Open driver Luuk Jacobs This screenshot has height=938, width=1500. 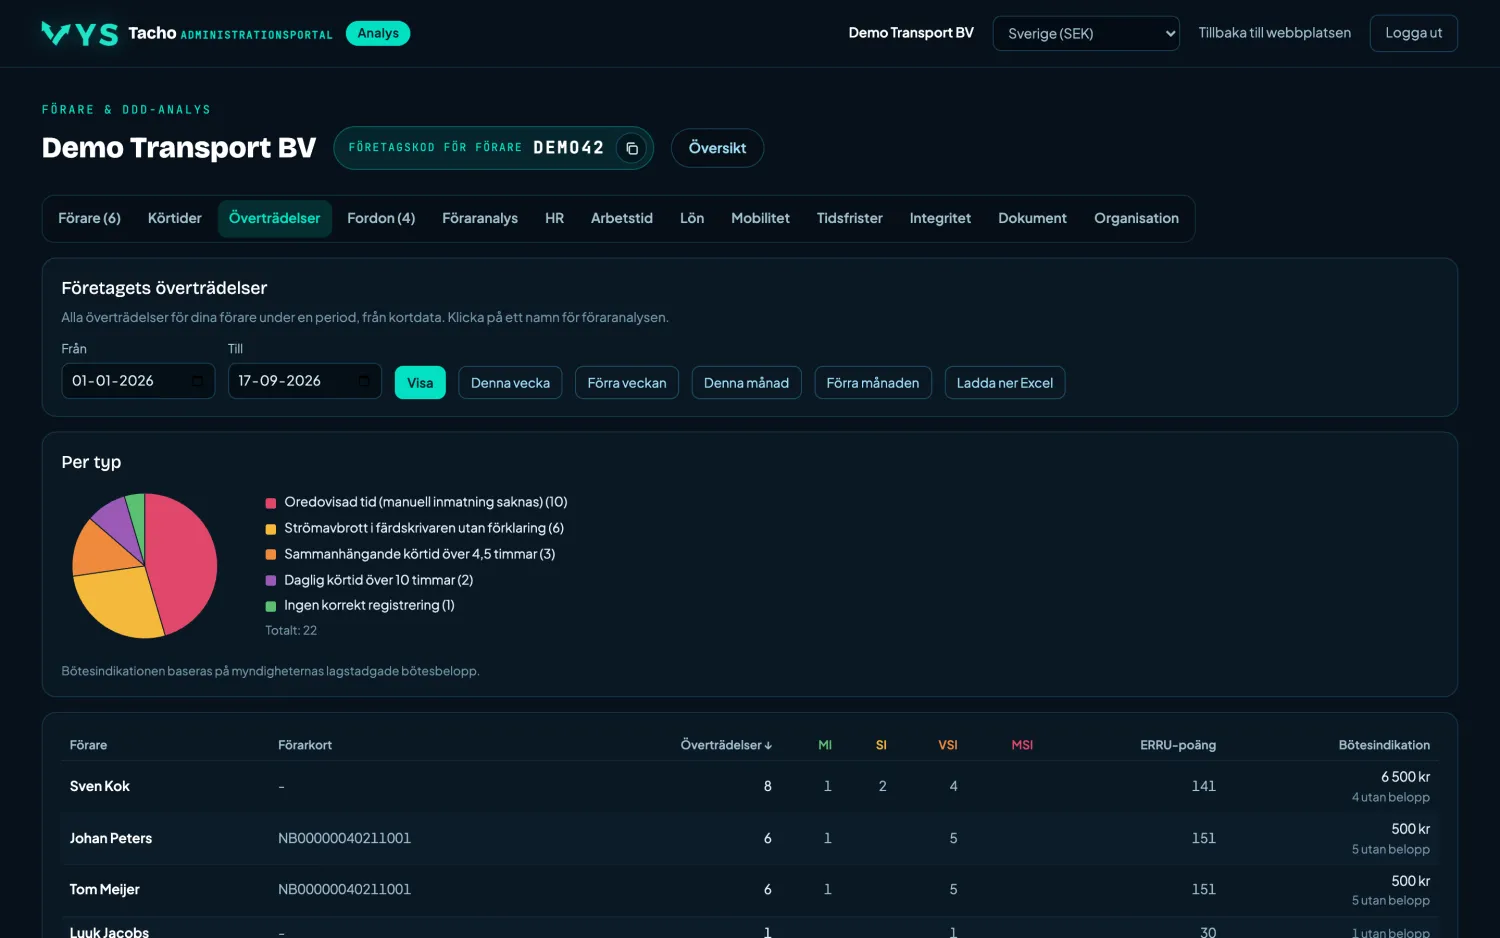[109, 932]
